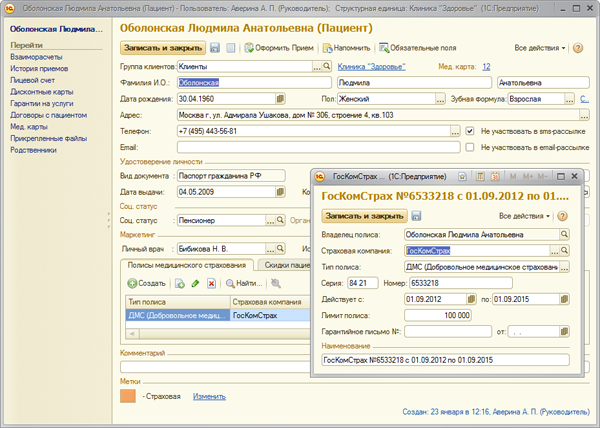Click Изменить link next to Страховая label
600x428 pixels.
click(x=209, y=396)
